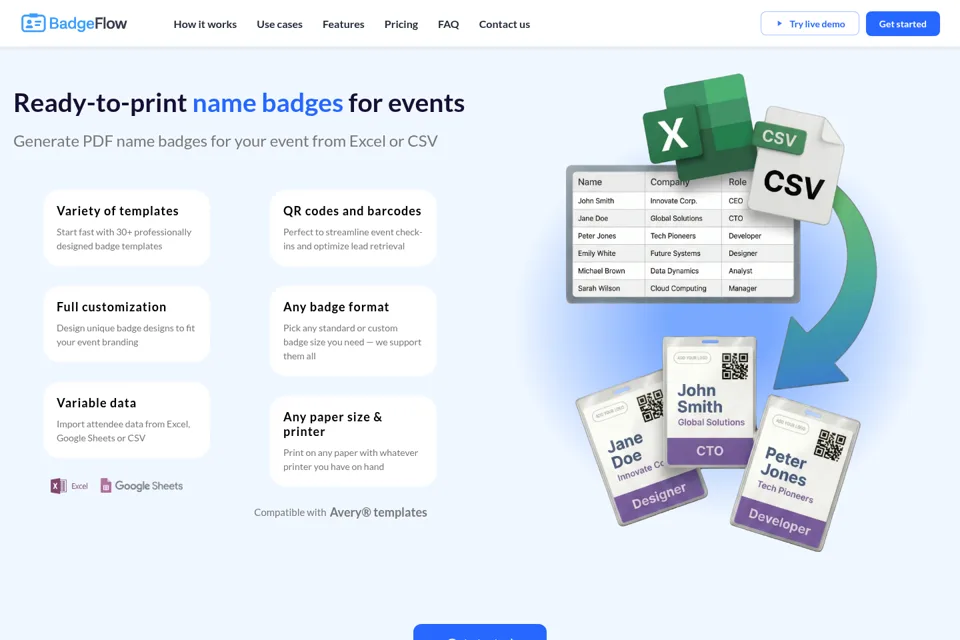960x640 pixels.
Task: Click the CTO label on John Smith badge
Action: (710, 451)
